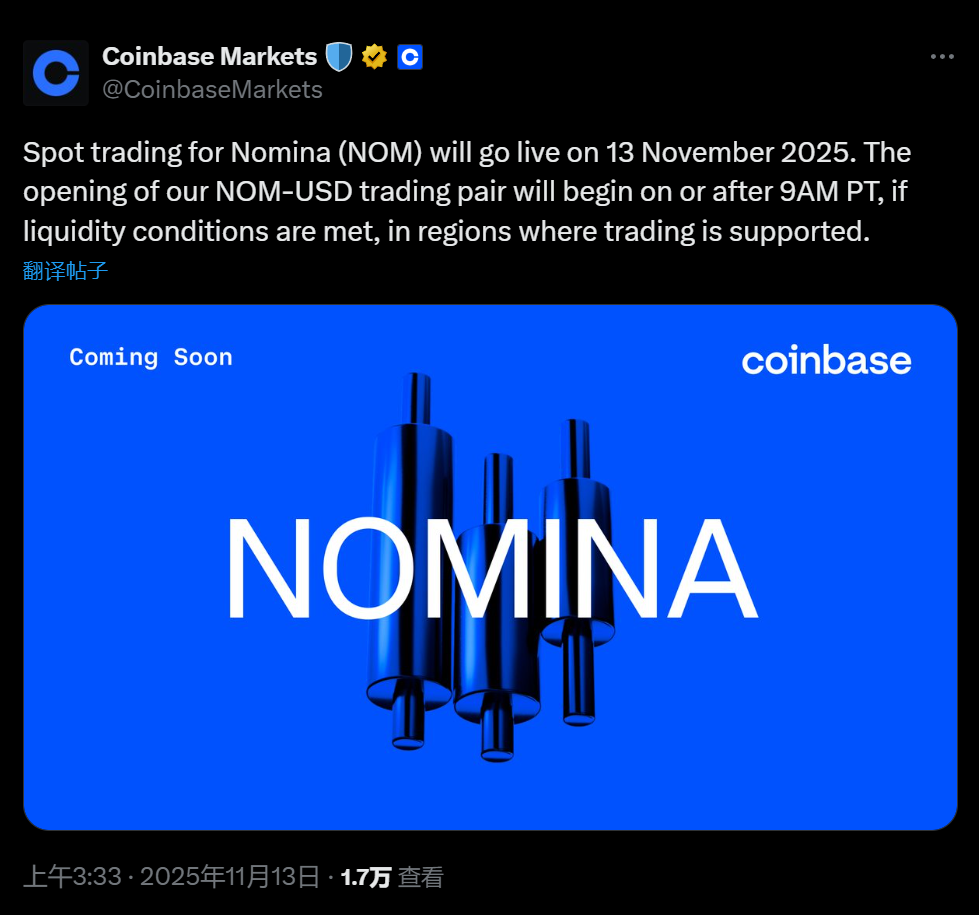View the 1.7万 查看 view count
The height and width of the screenshot is (915, 979).
click(391, 877)
